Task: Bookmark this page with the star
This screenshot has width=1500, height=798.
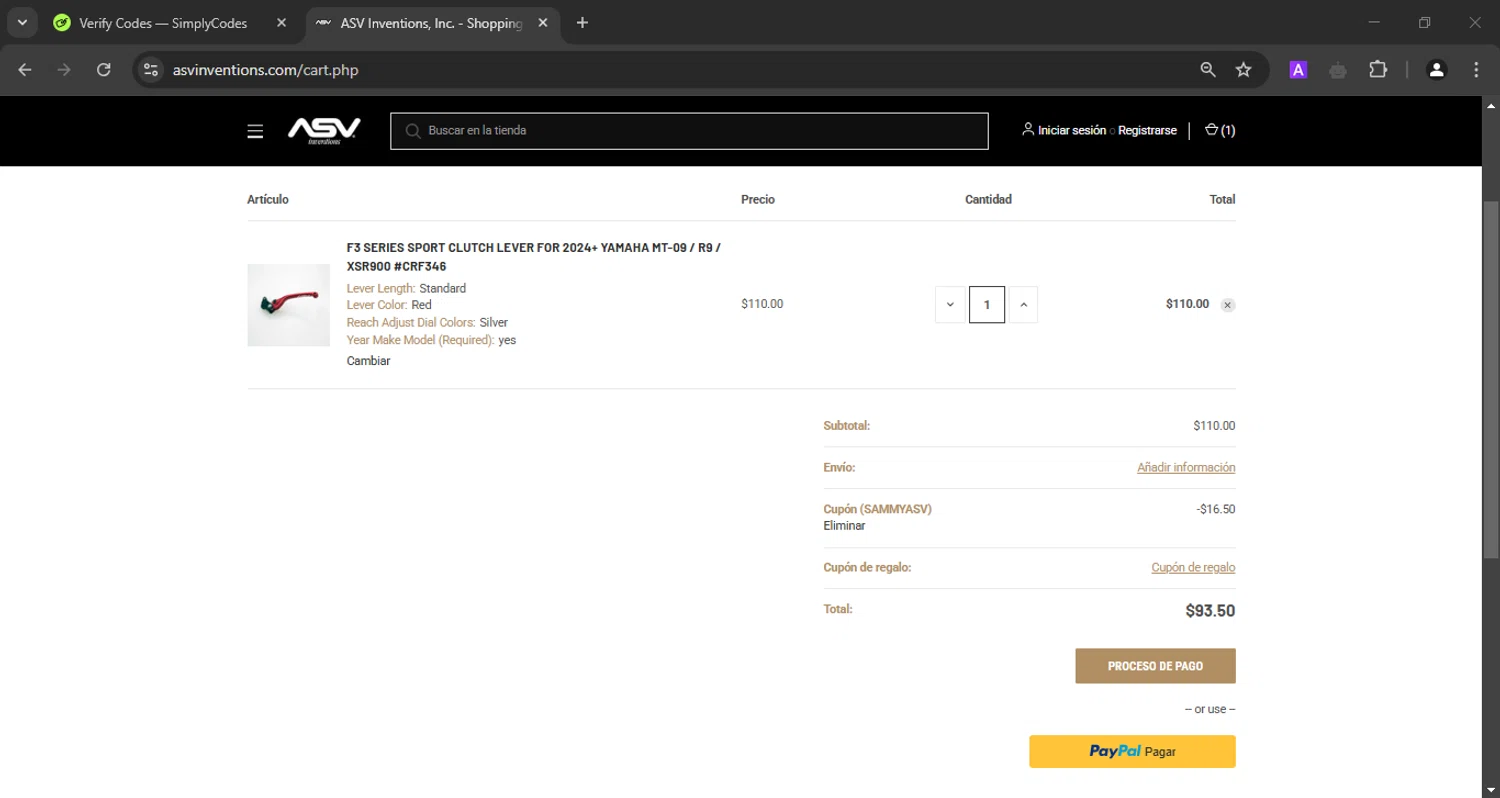Action: (1243, 69)
